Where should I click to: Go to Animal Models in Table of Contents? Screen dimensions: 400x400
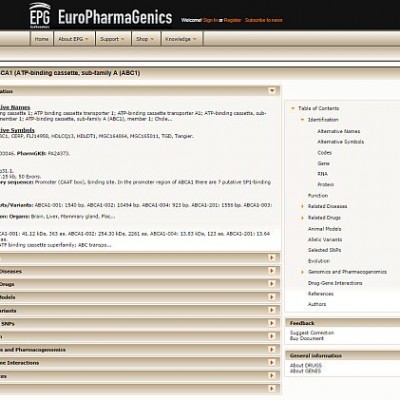pos(325,229)
